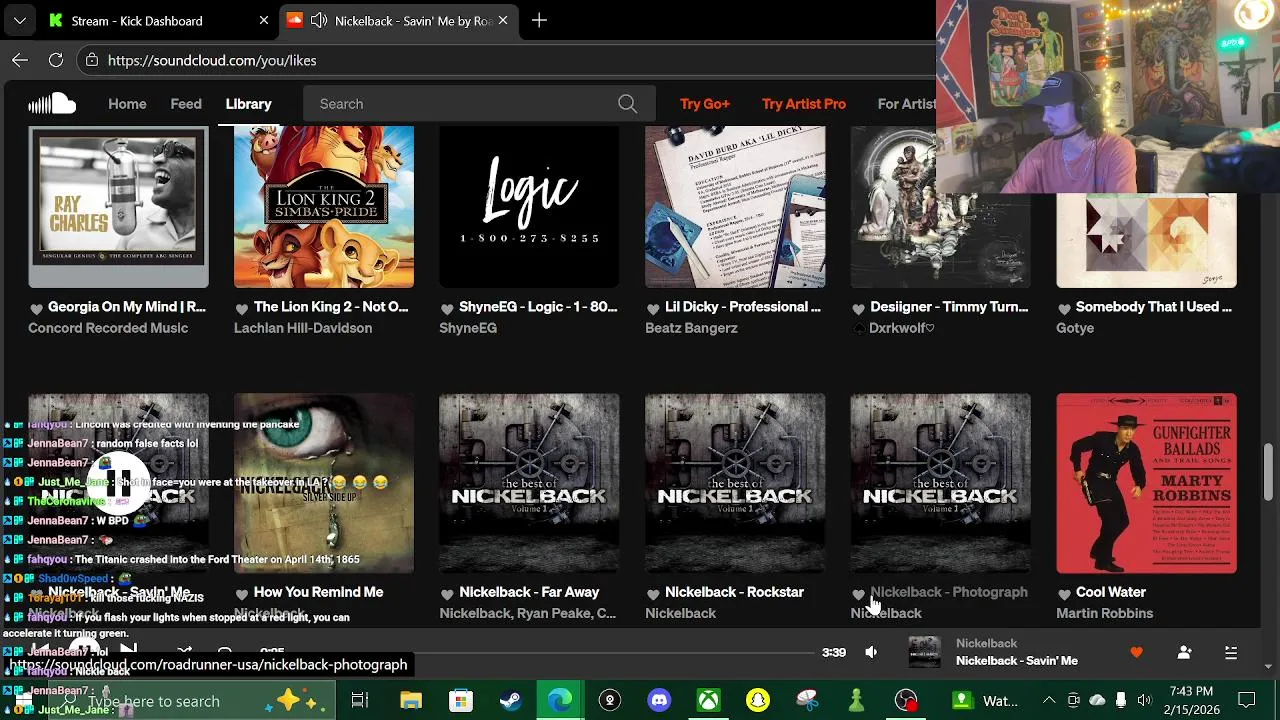The height and width of the screenshot is (720, 1280).
Task: Unlike Desiigner Timmy Turner track
Action: (858, 308)
